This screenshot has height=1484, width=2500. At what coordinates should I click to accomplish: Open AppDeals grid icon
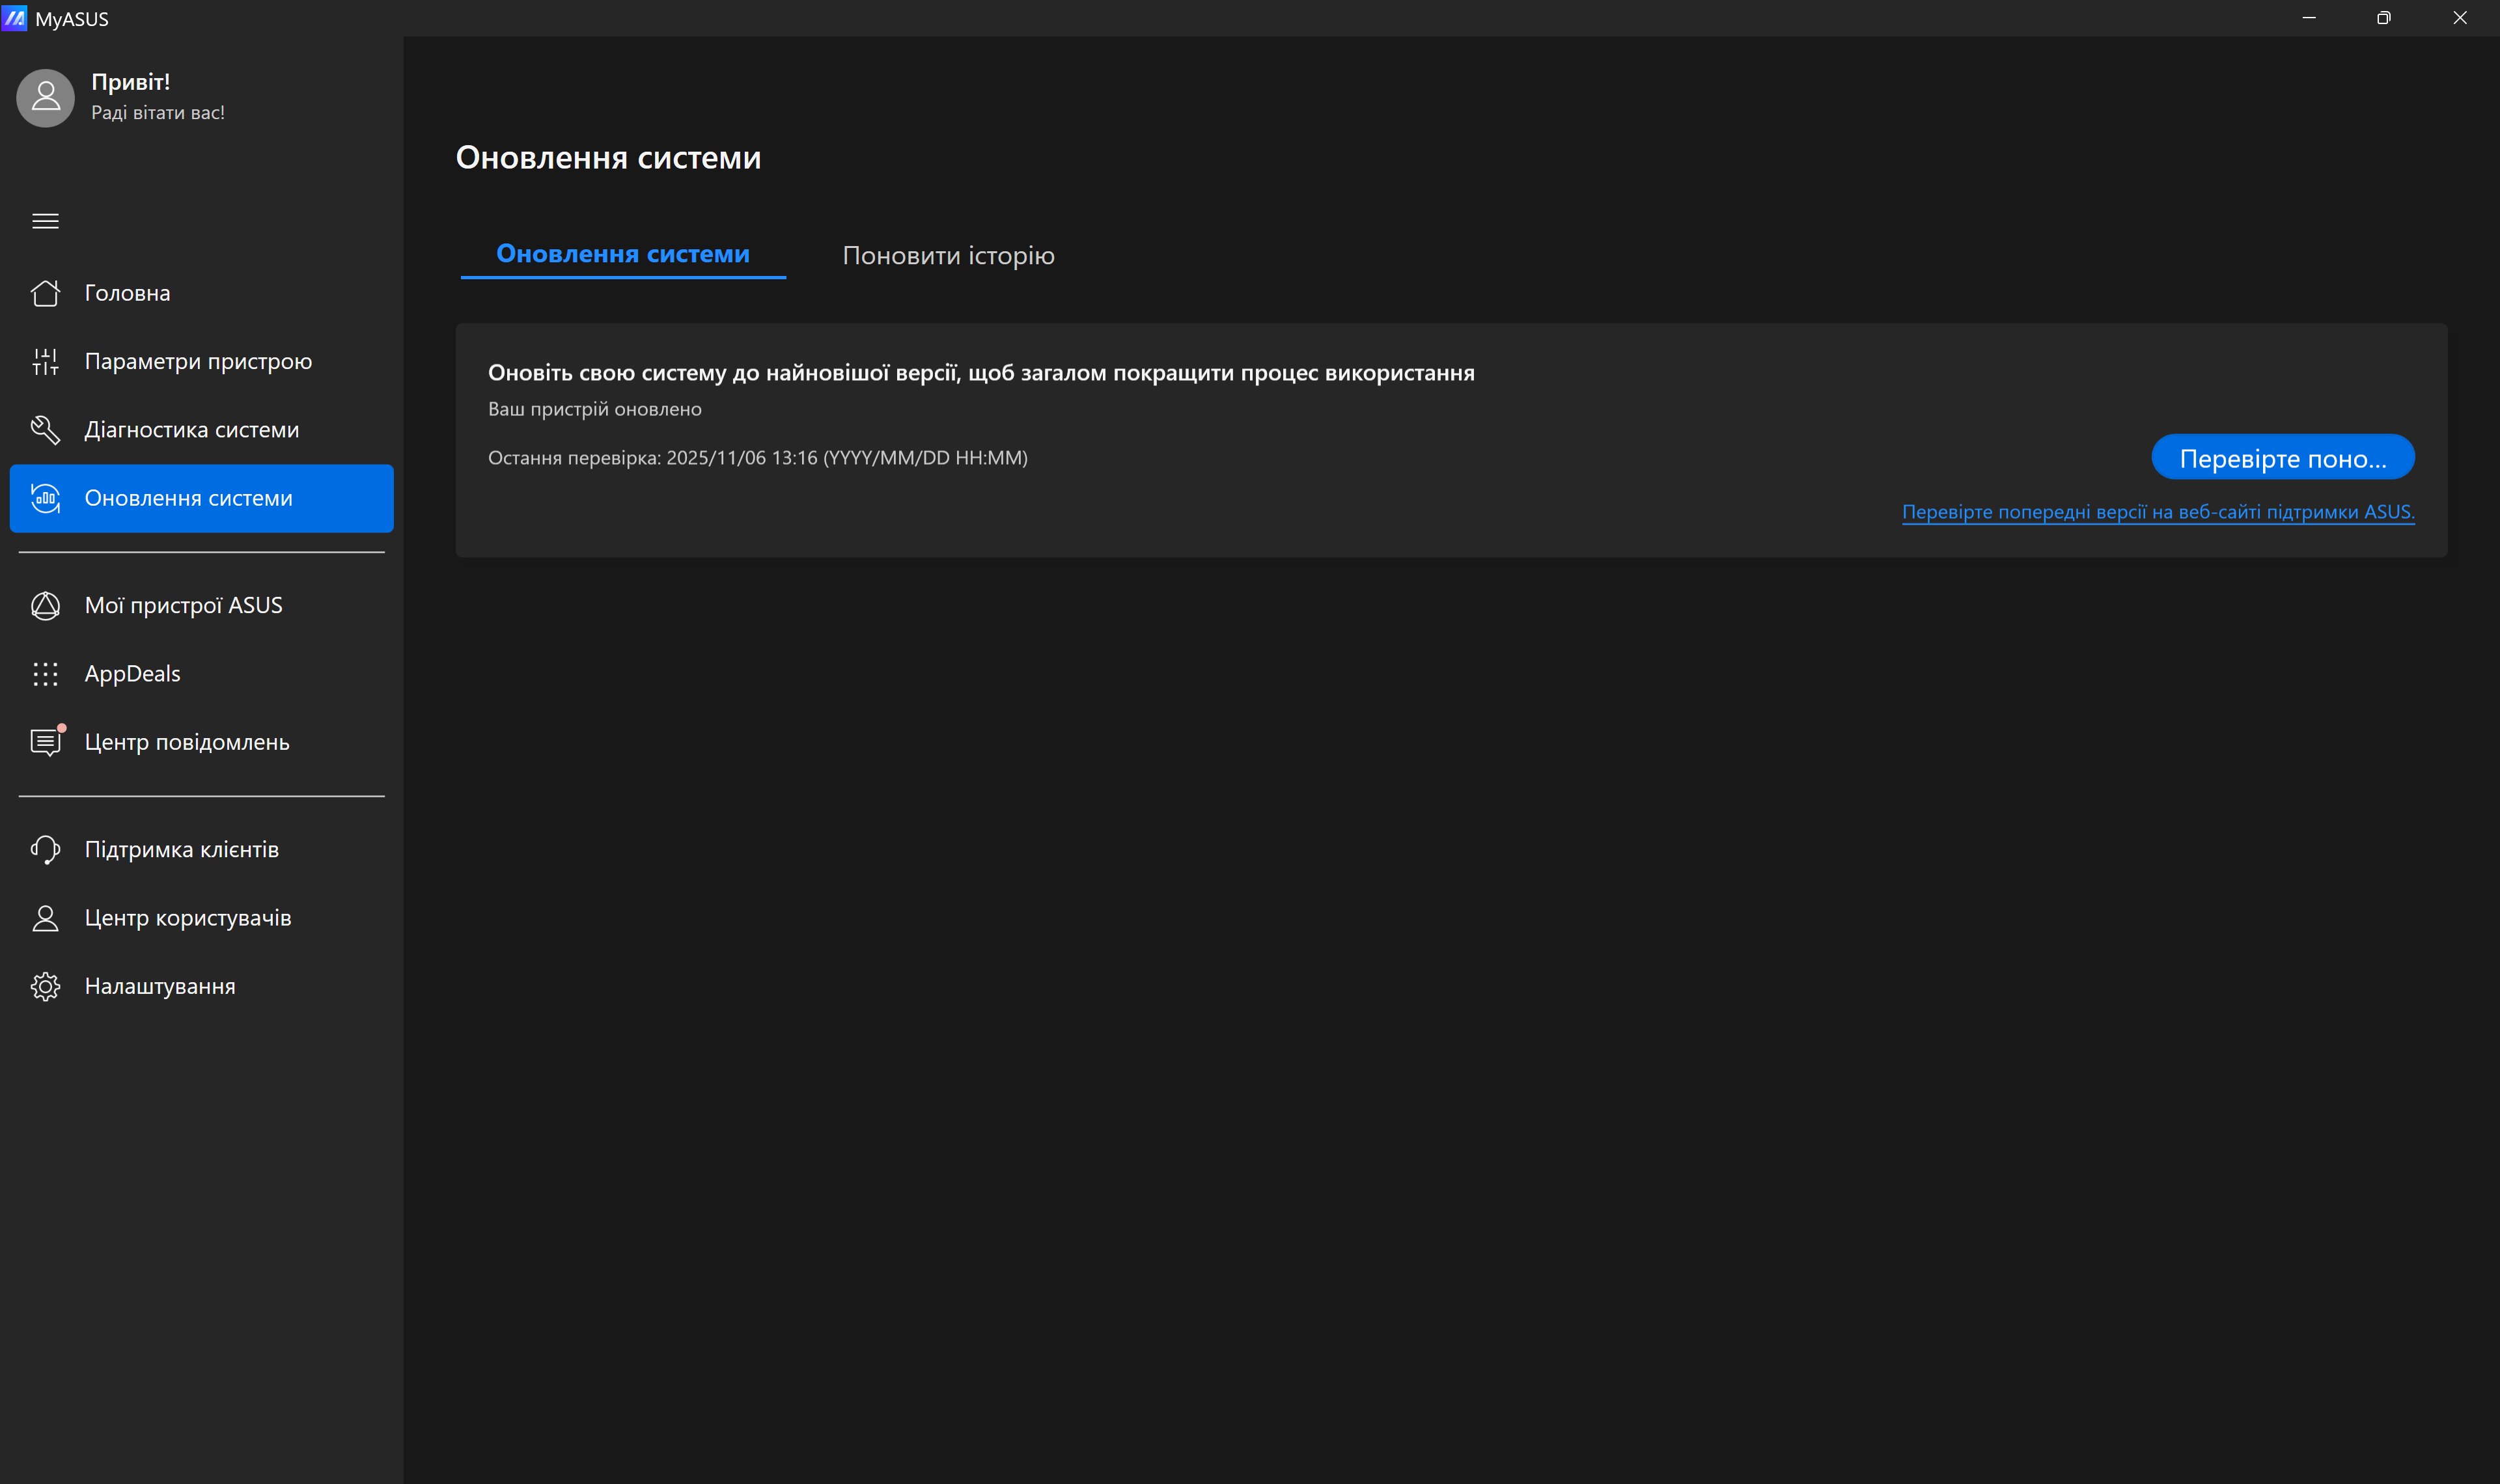pyautogui.click(x=45, y=674)
